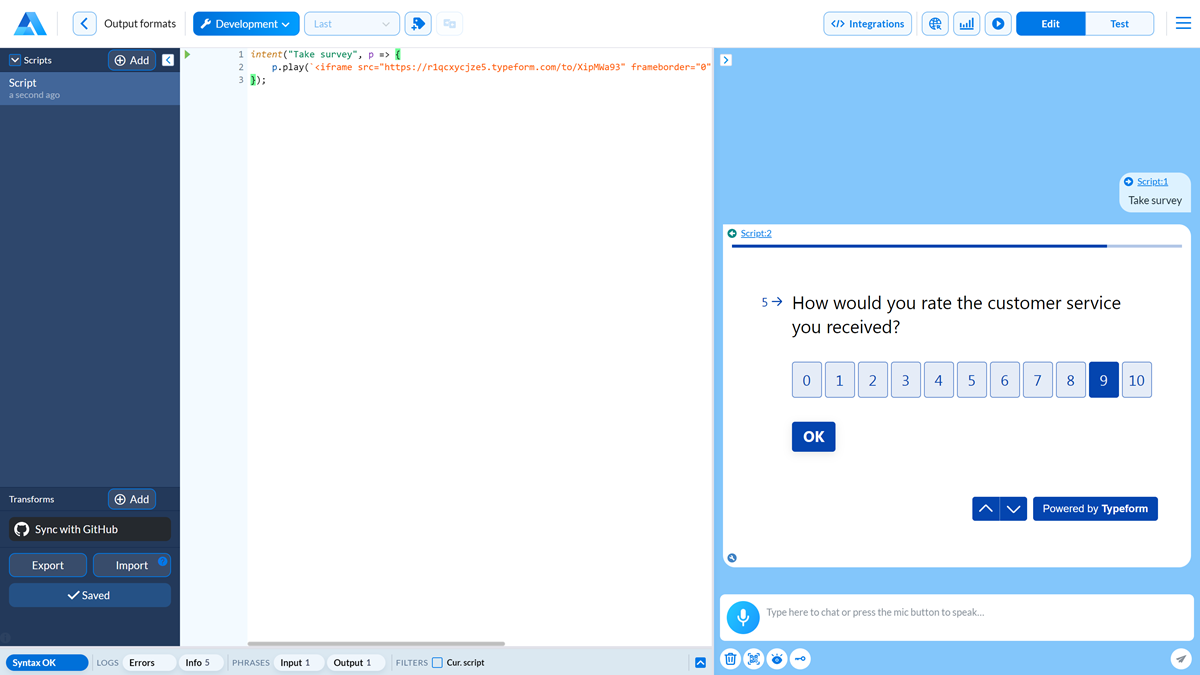Open the Development environment dropdown

click(246, 24)
